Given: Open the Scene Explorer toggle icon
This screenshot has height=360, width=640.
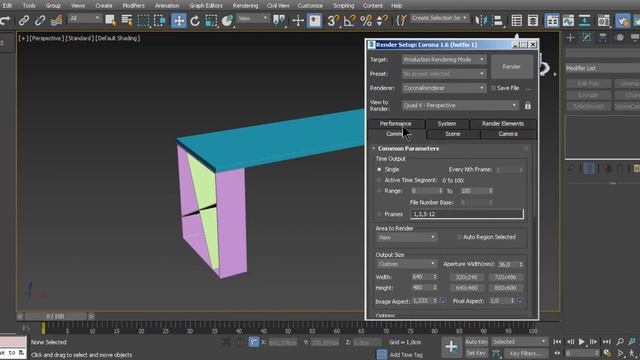Looking at the screenshot, I should (x=517, y=20).
